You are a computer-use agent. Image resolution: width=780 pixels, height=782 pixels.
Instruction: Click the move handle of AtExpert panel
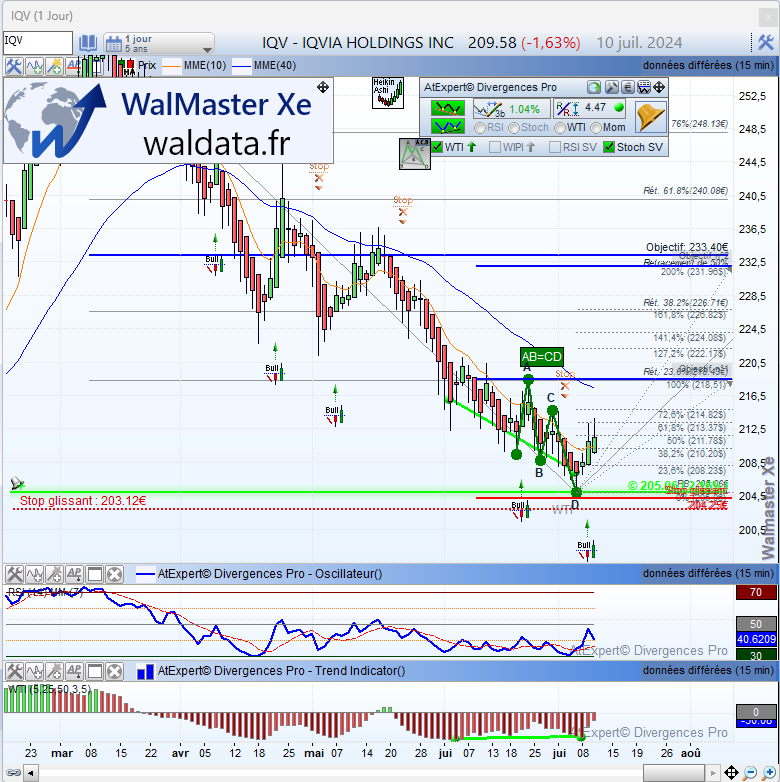(659, 88)
